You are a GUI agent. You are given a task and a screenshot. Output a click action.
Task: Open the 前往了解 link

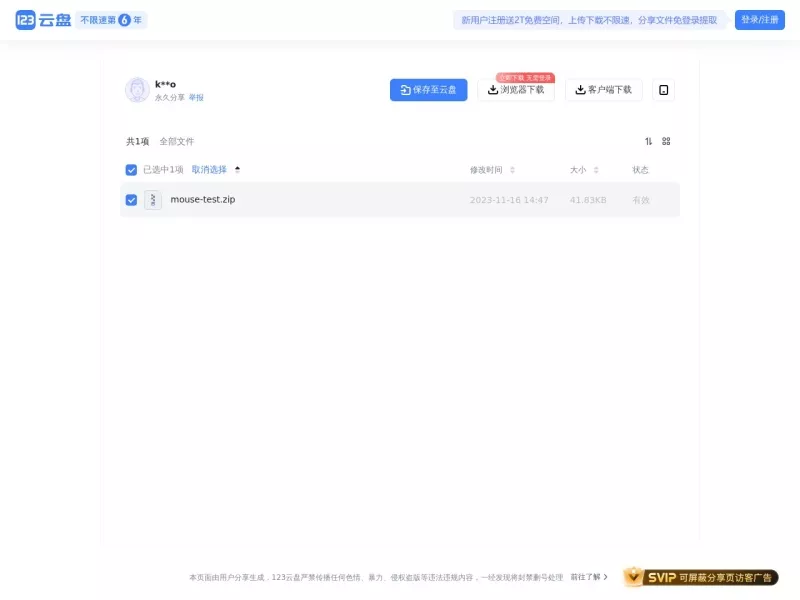click(589, 577)
